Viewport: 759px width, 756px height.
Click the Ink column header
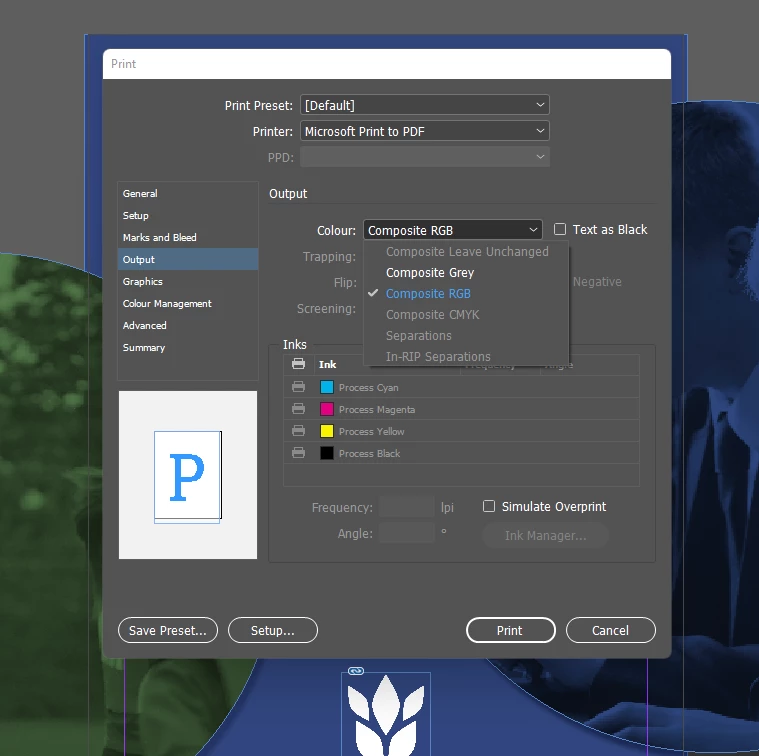(x=327, y=364)
